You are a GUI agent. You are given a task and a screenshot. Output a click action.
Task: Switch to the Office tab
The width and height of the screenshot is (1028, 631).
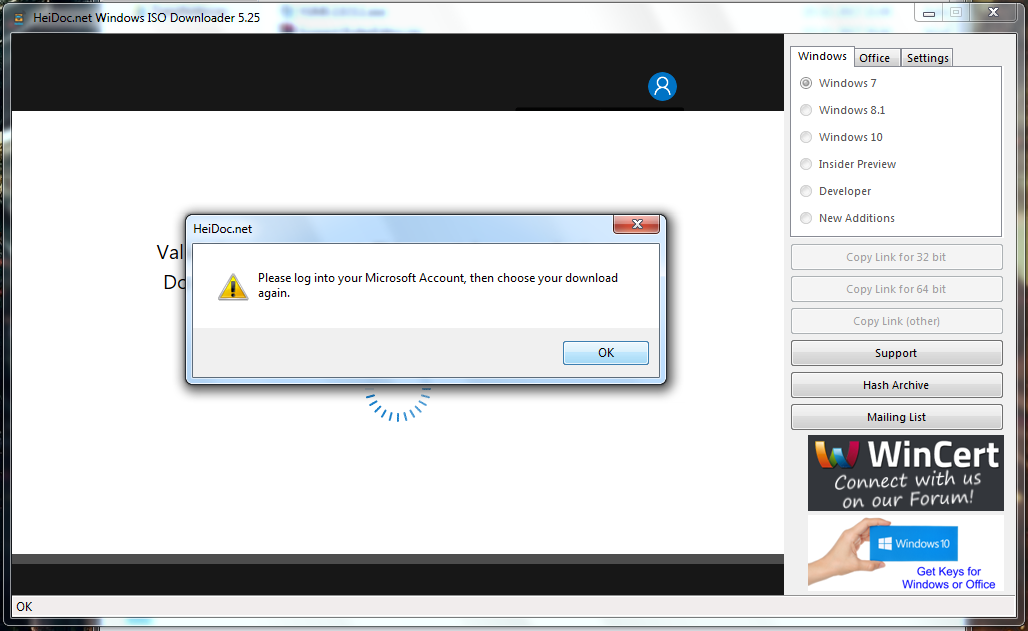pos(875,58)
